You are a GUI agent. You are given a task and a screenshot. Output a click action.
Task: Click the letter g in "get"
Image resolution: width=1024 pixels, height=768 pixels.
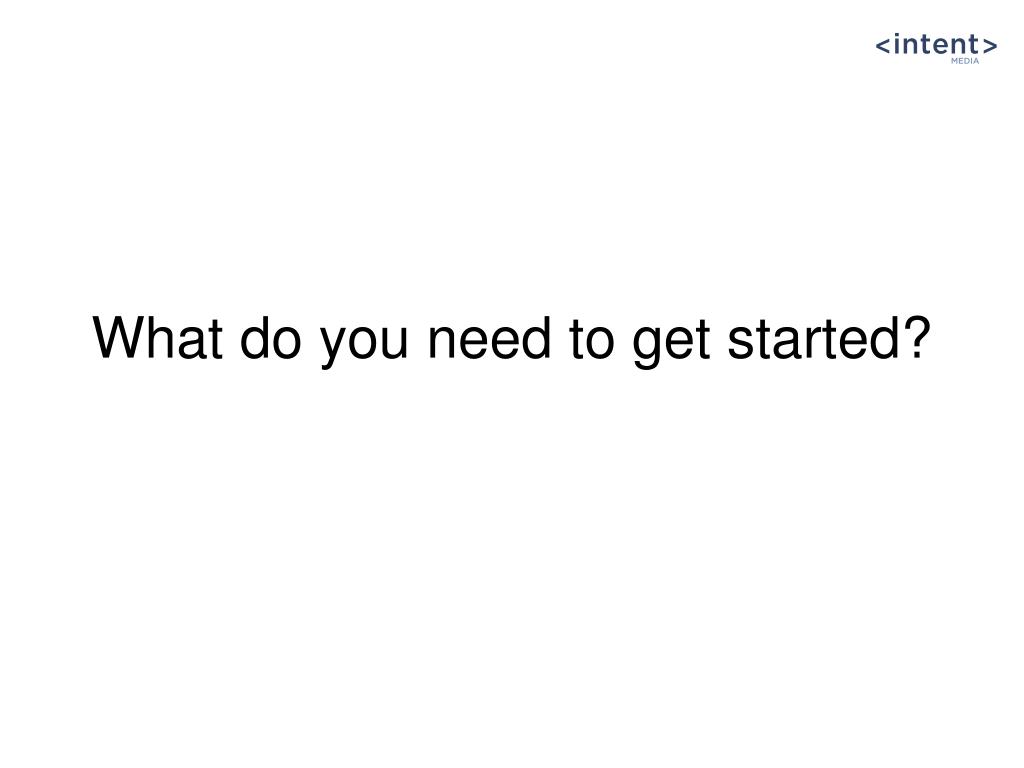pyautogui.click(x=647, y=348)
